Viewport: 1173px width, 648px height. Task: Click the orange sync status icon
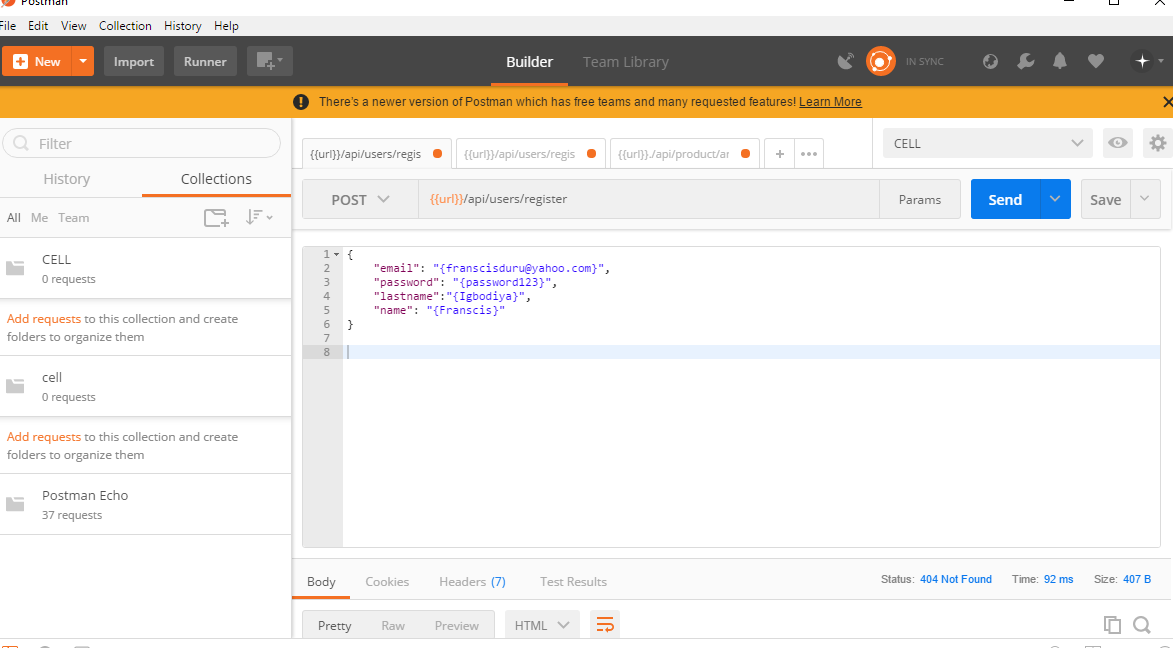click(x=880, y=61)
